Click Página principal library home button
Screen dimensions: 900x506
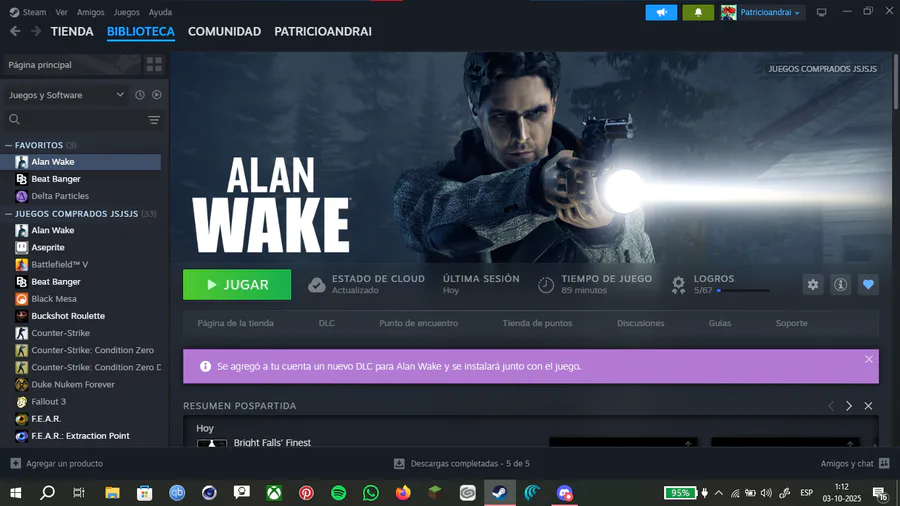pos(72,65)
